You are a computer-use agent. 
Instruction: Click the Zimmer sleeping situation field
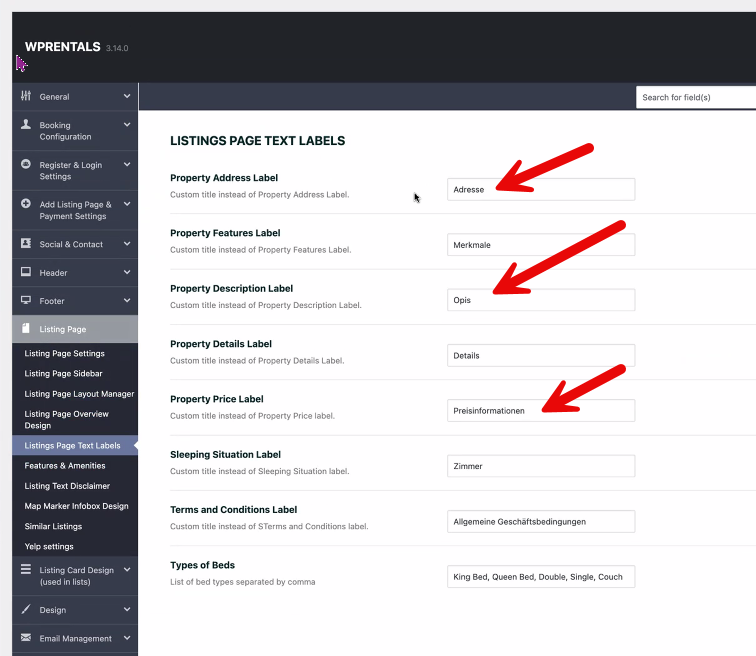(541, 466)
